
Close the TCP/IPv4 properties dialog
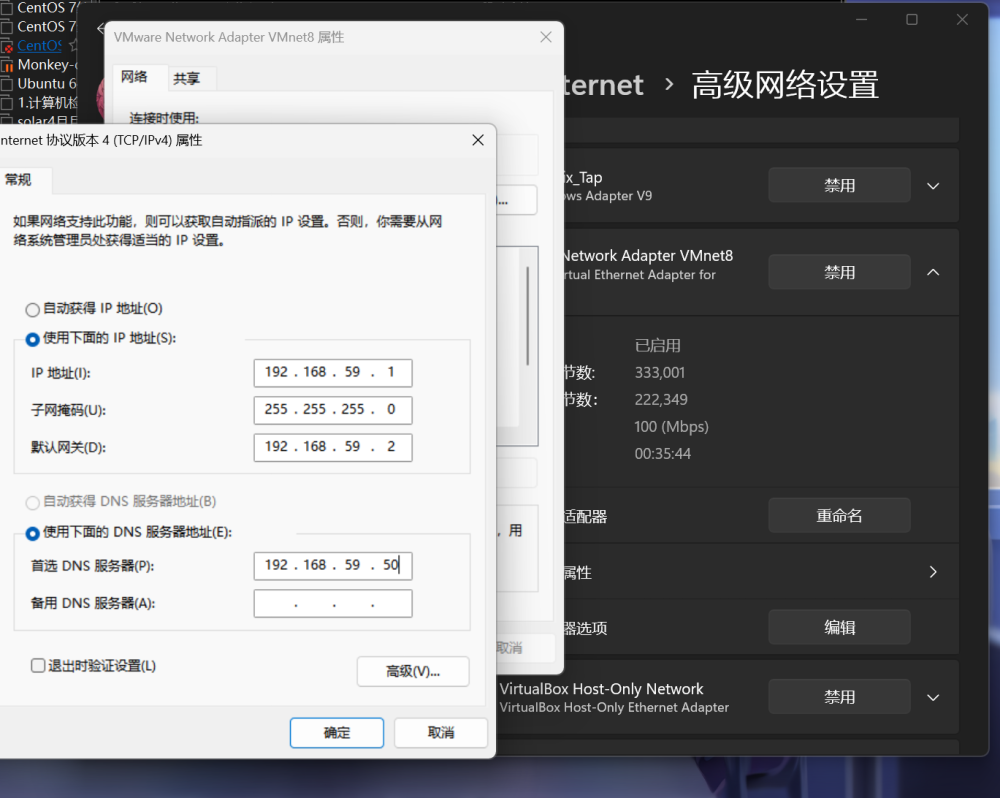[478, 141]
